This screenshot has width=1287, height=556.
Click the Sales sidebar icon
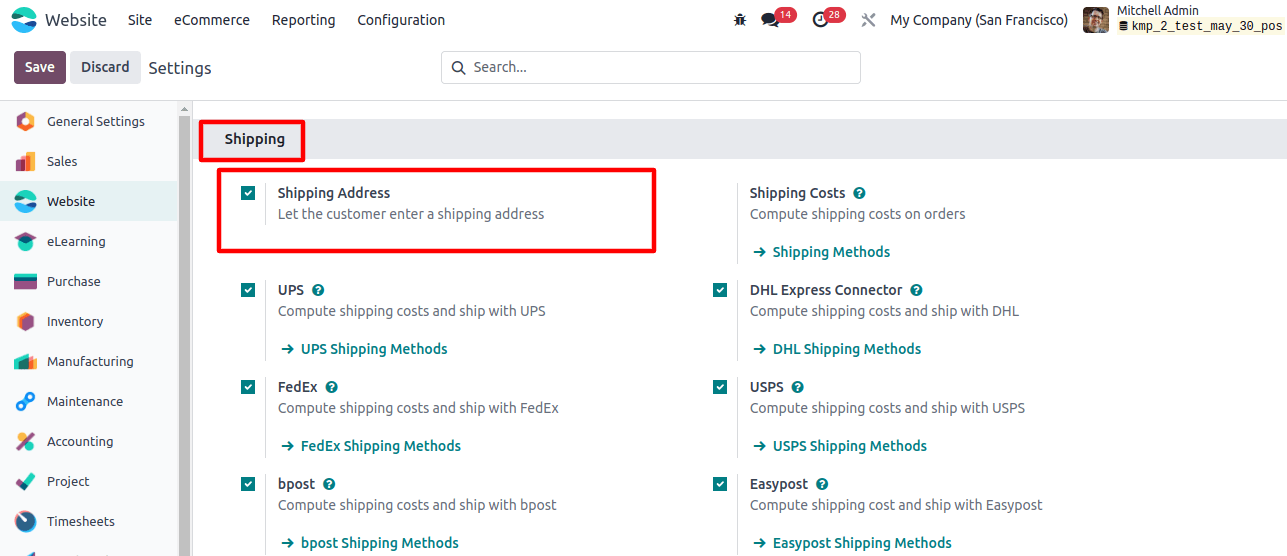pos(26,162)
